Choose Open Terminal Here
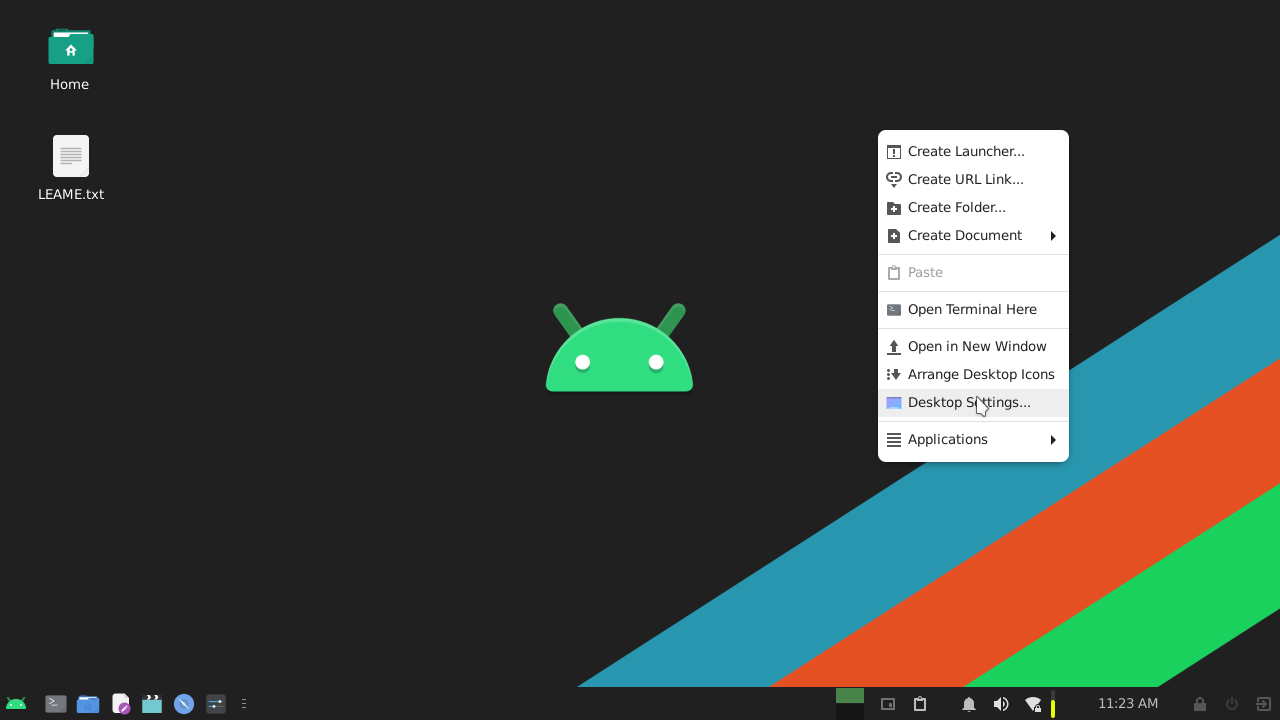This screenshot has width=1280, height=720. (x=973, y=309)
